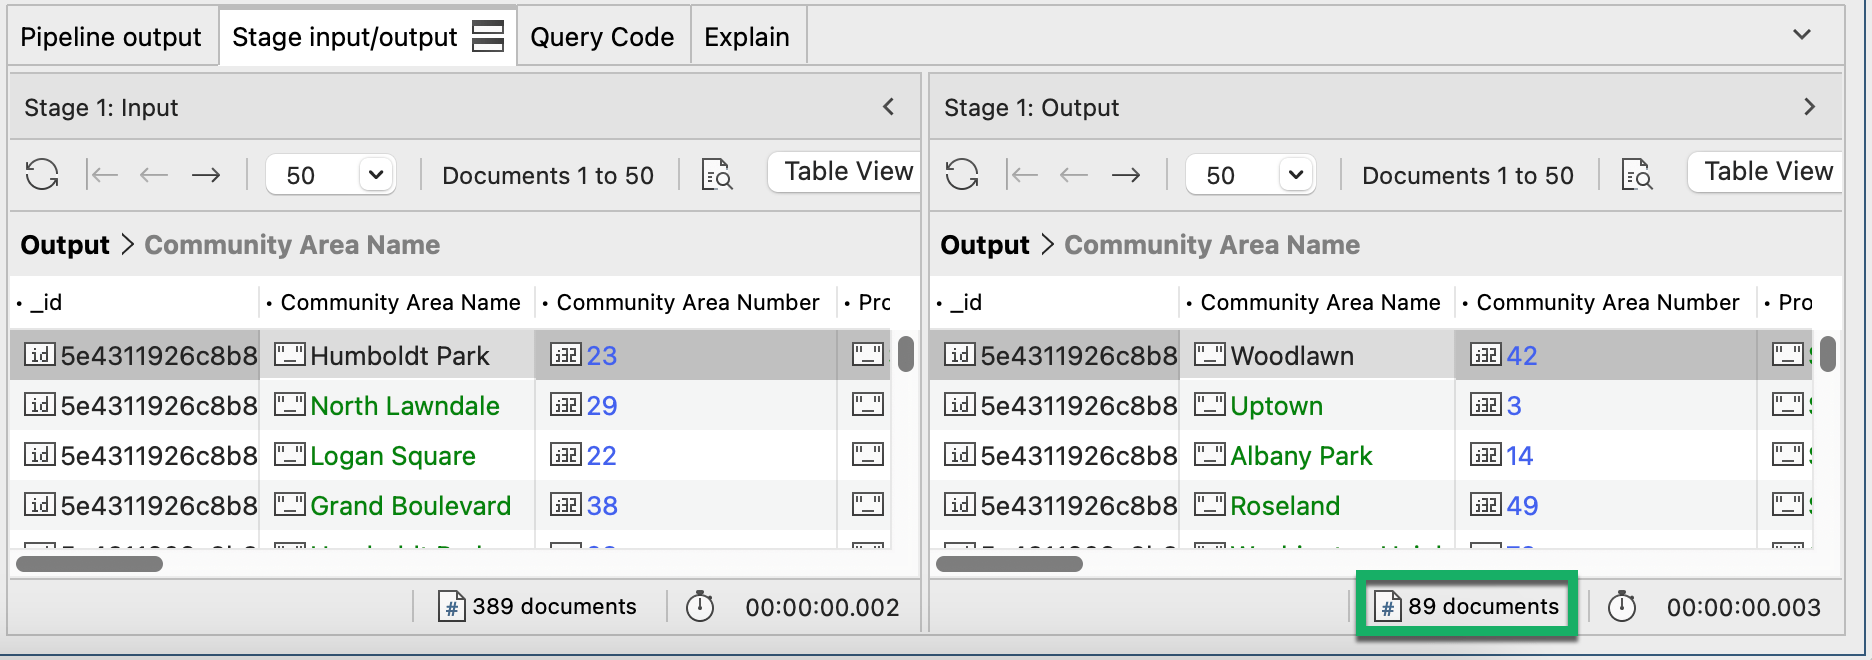Jump to first page in Input panel

pos(102,175)
